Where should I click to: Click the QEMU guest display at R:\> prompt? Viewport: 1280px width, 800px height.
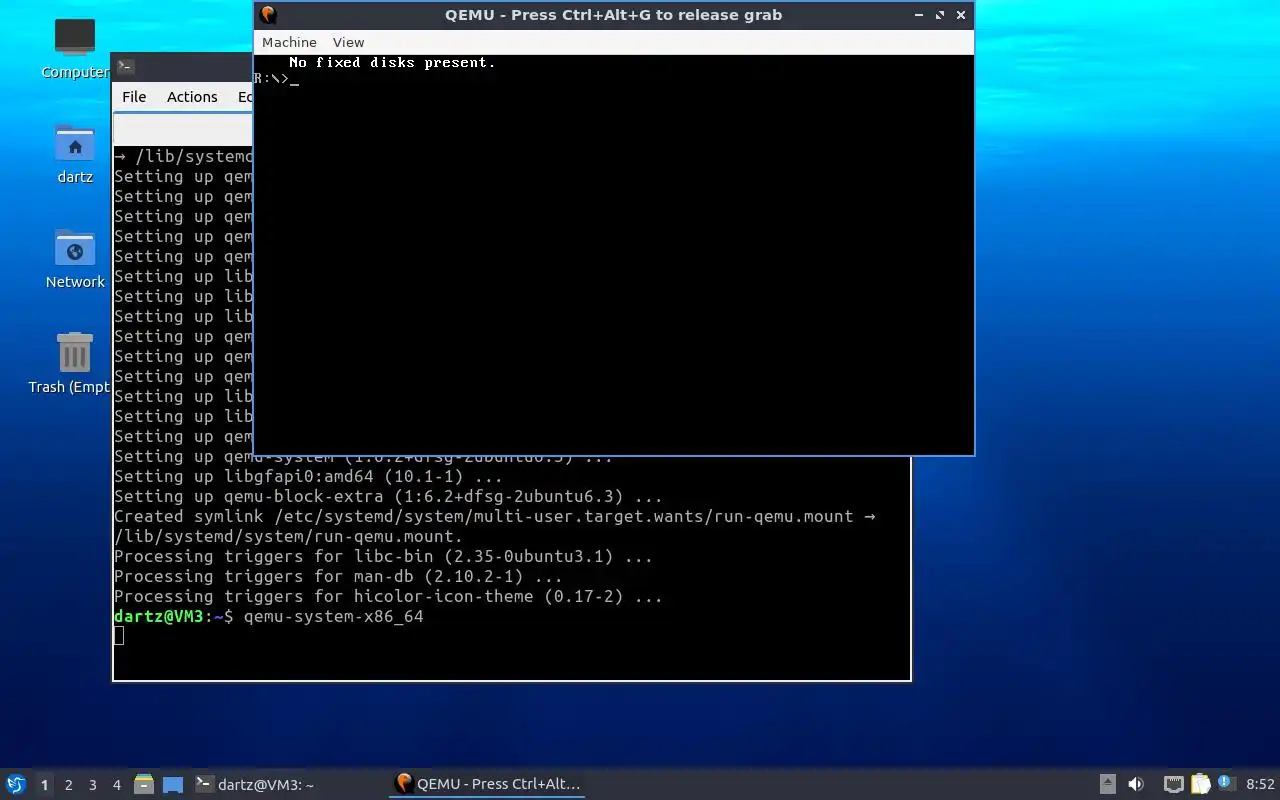(277, 78)
